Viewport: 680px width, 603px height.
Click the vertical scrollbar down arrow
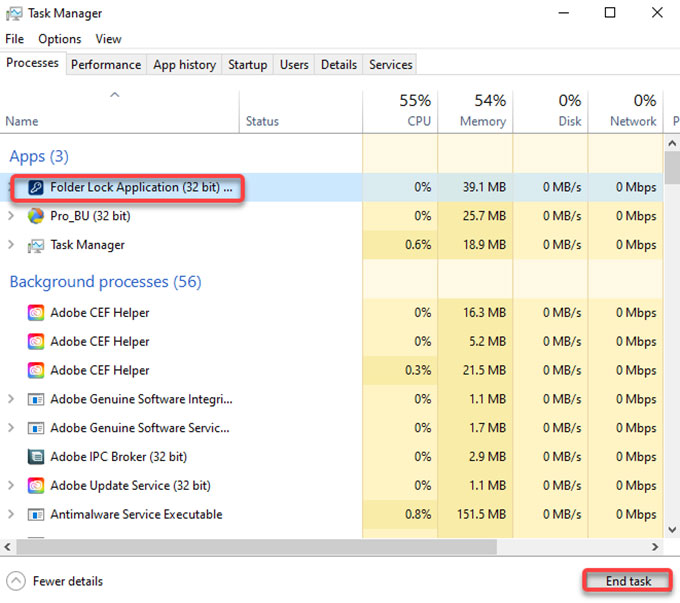pos(672,530)
